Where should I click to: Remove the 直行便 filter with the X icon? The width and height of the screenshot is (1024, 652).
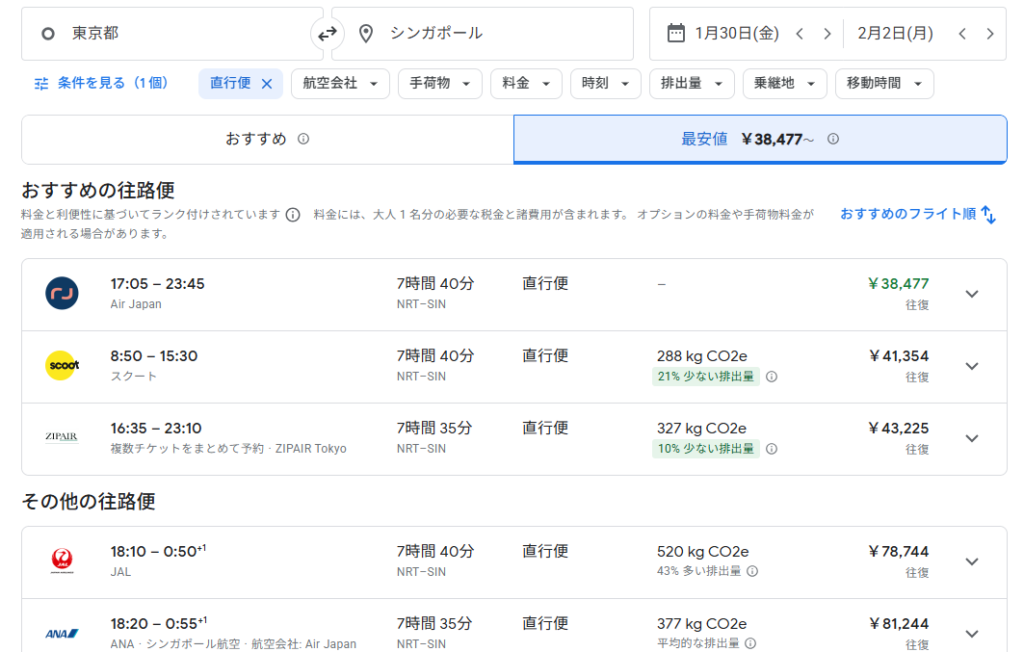(267, 84)
